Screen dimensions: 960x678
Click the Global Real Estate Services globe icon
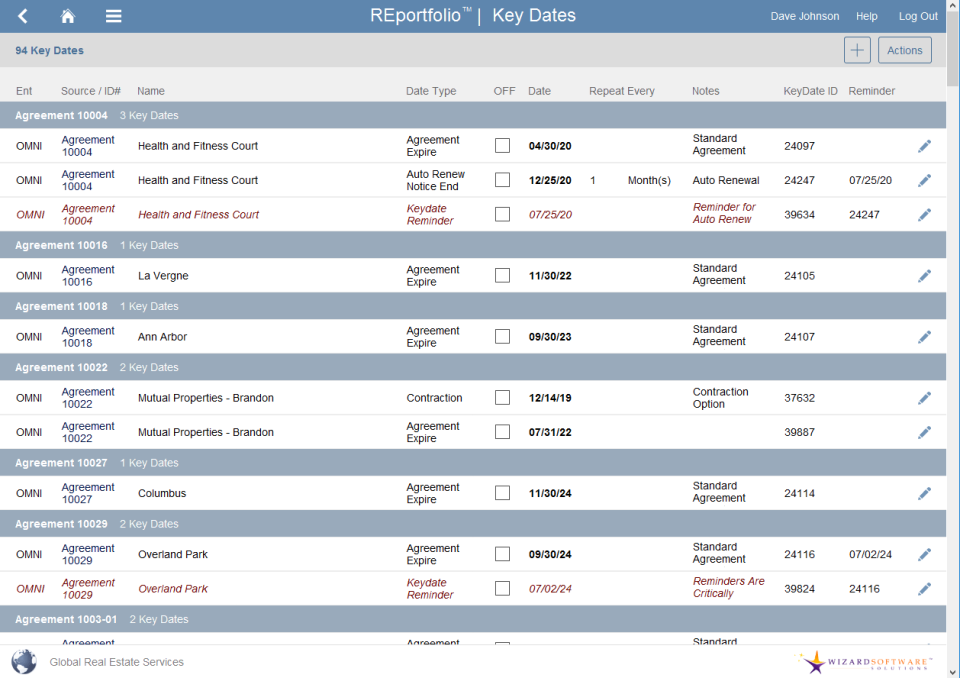22,661
